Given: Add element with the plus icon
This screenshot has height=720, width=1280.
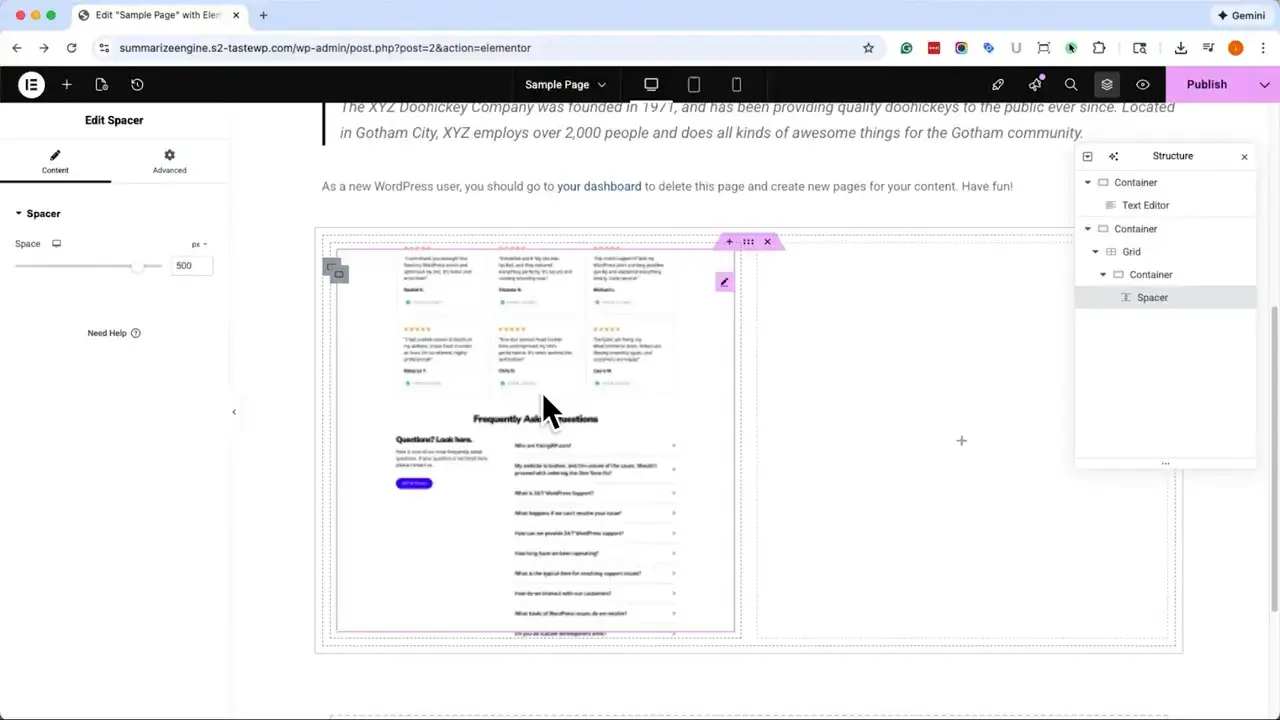Looking at the screenshot, I should pos(67,85).
